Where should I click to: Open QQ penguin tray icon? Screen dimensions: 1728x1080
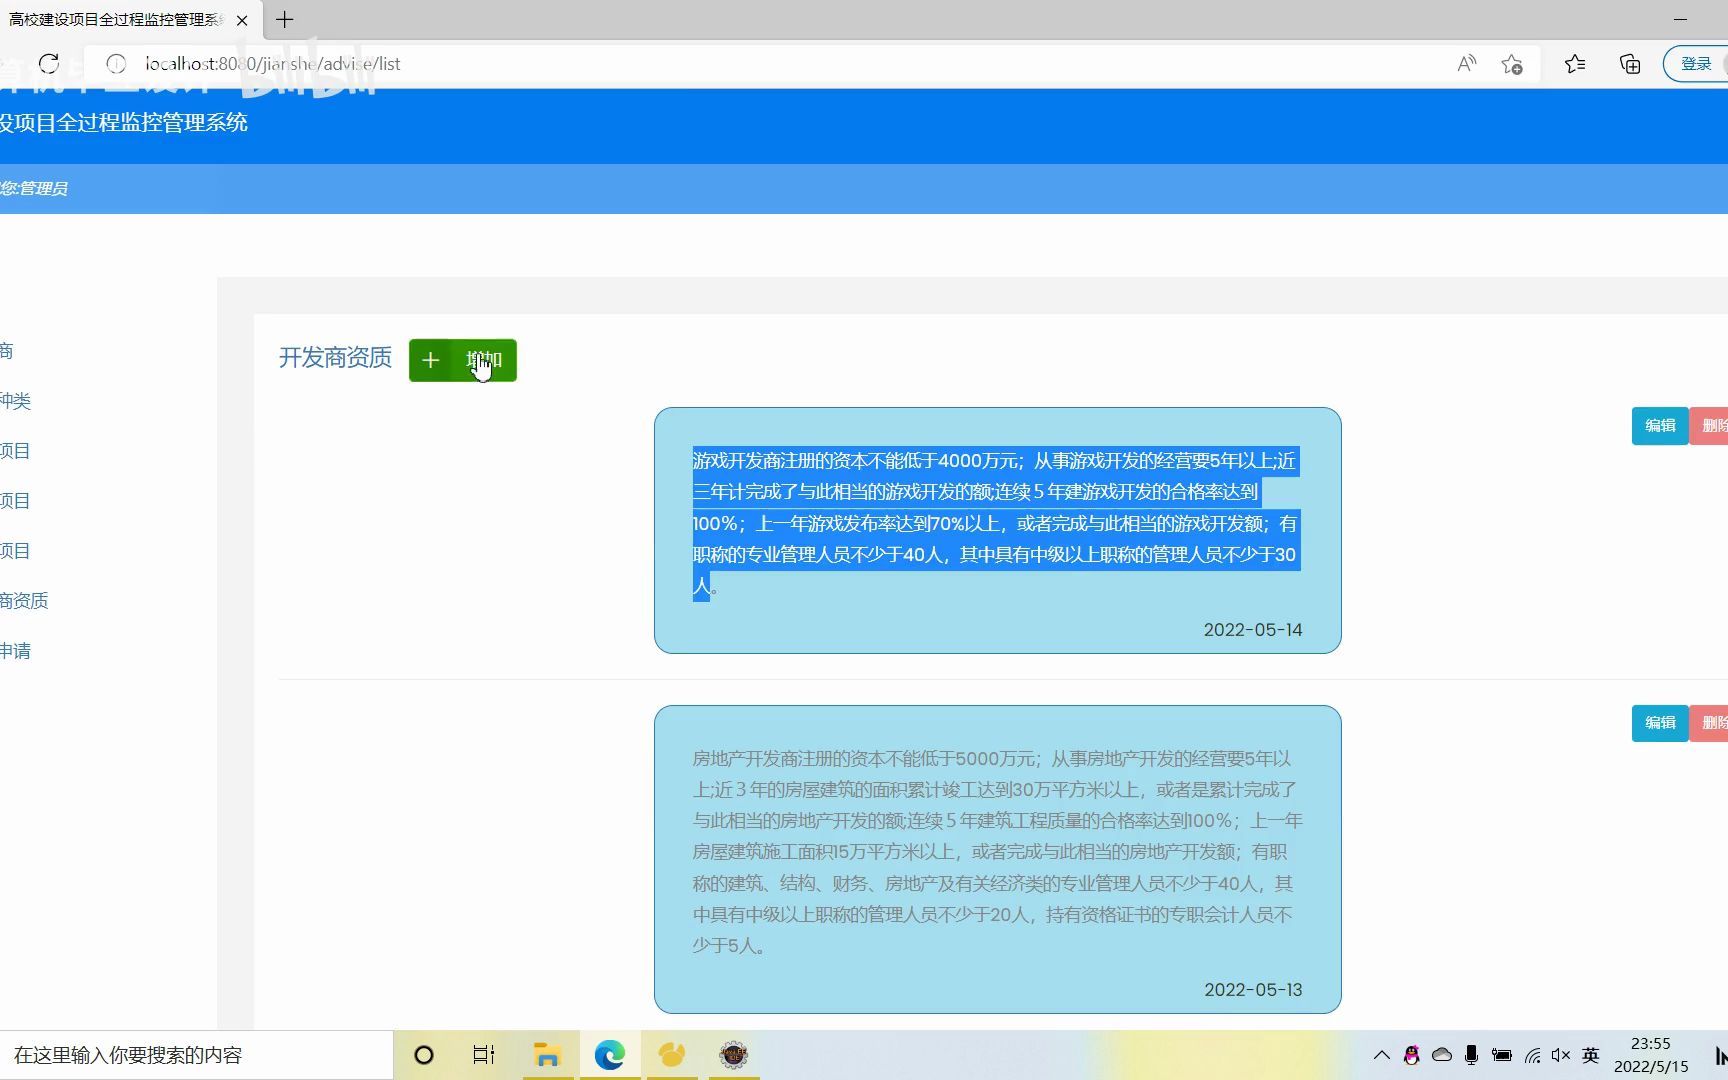coord(1412,1055)
